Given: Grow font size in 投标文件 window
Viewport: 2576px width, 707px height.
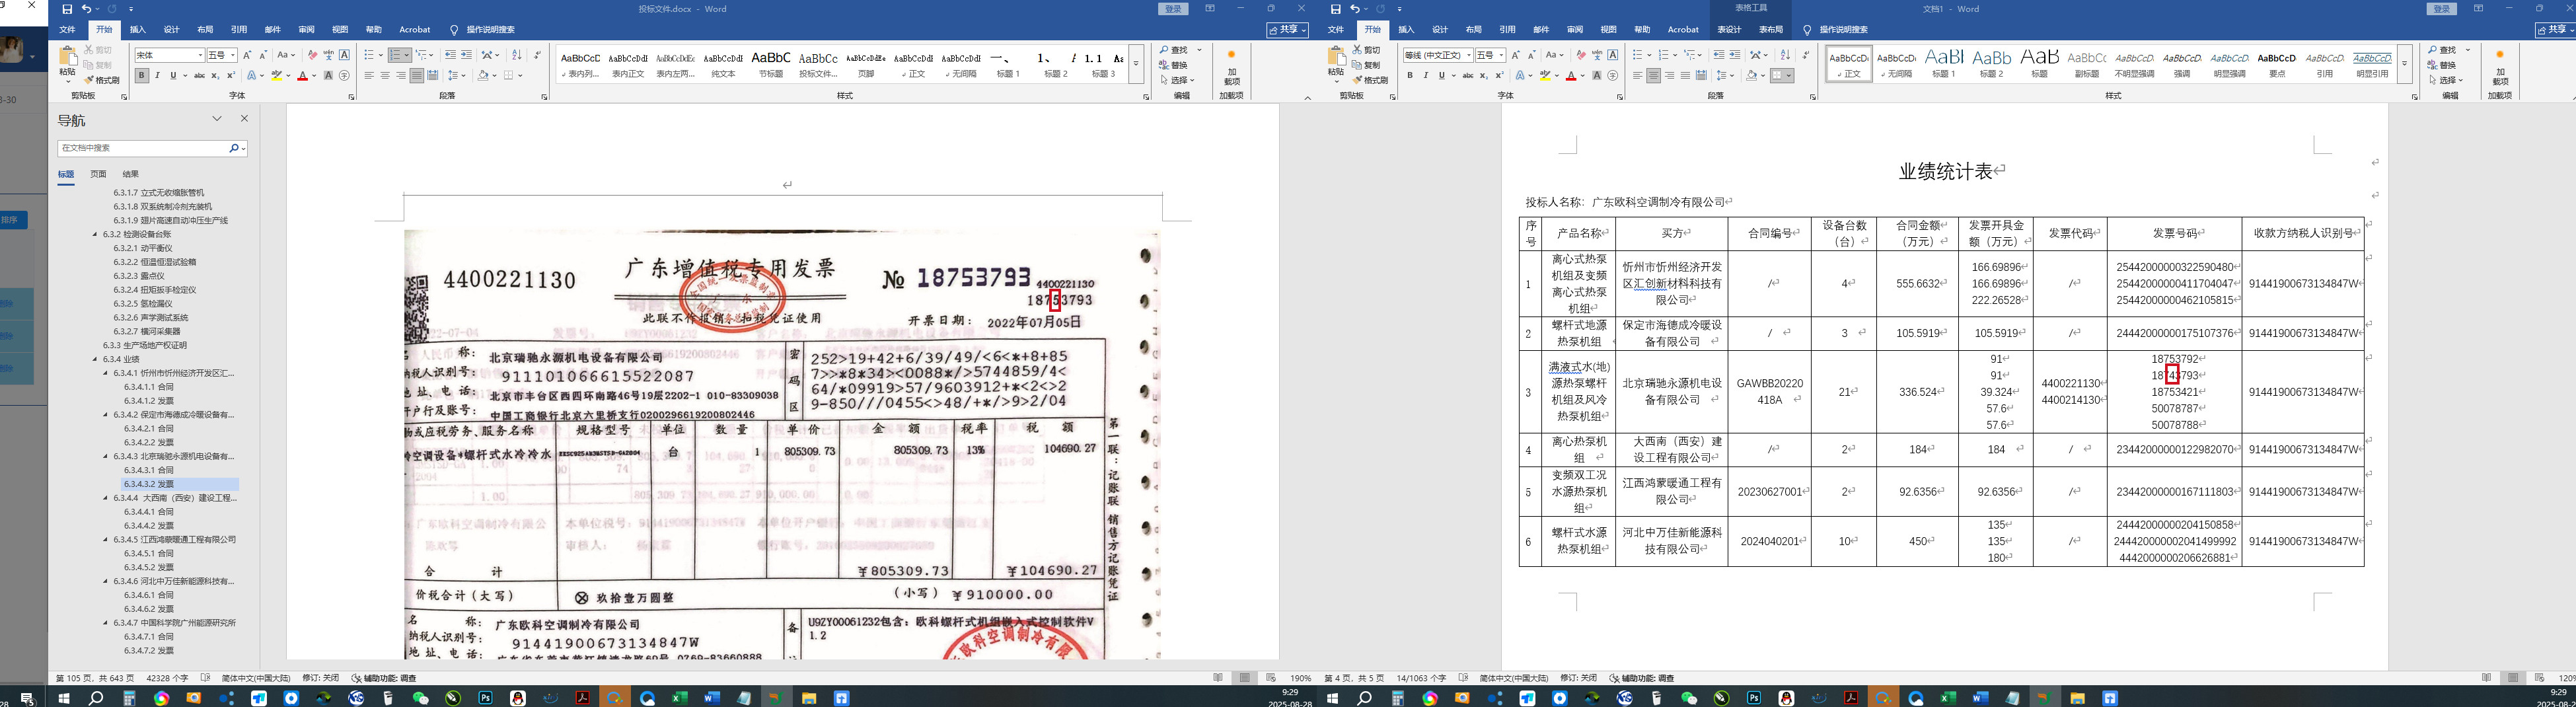Looking at the screenshot, I should tap(248, 55).
